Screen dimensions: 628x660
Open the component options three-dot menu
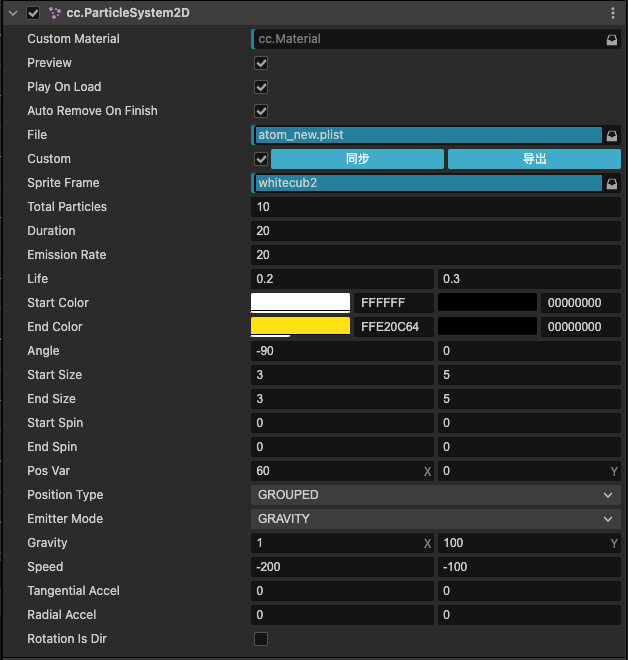(x=612, y=13)
